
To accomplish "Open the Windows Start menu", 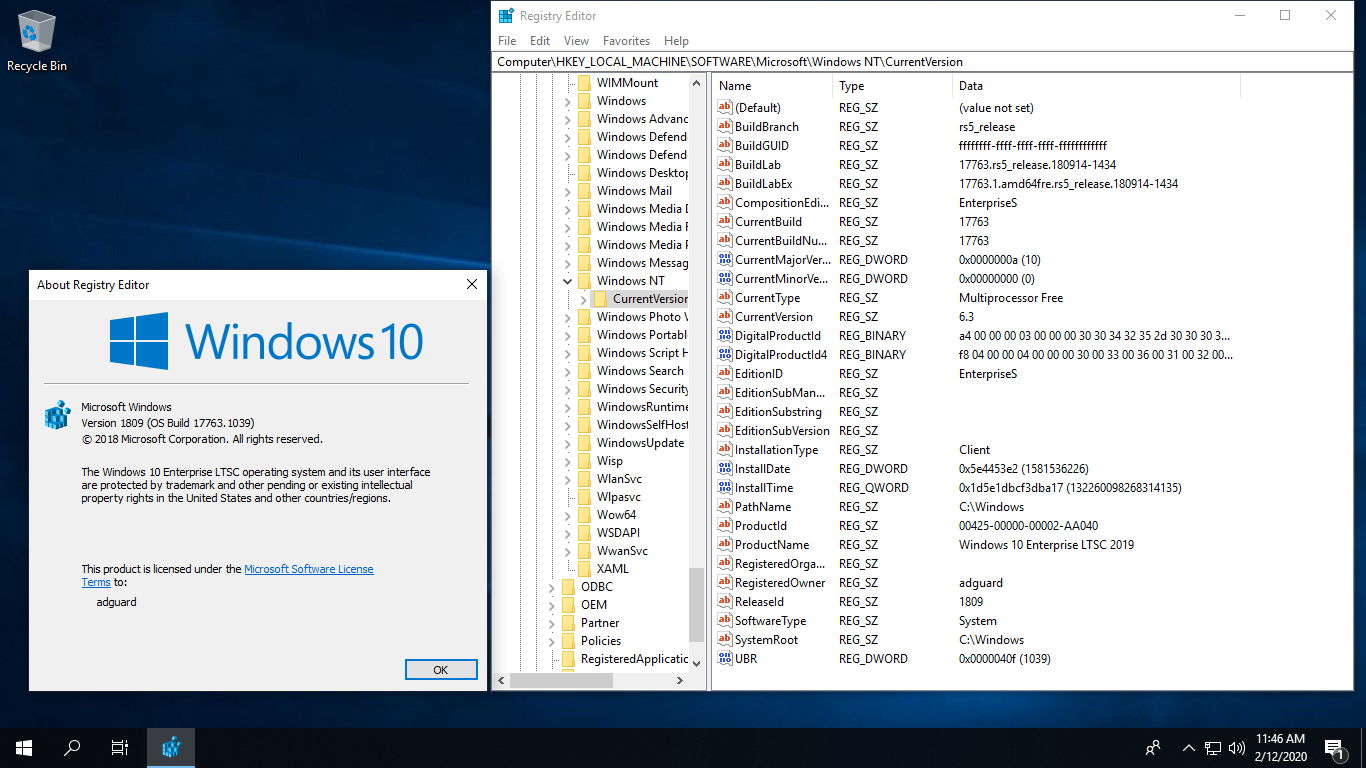I will tap(24, 747).
